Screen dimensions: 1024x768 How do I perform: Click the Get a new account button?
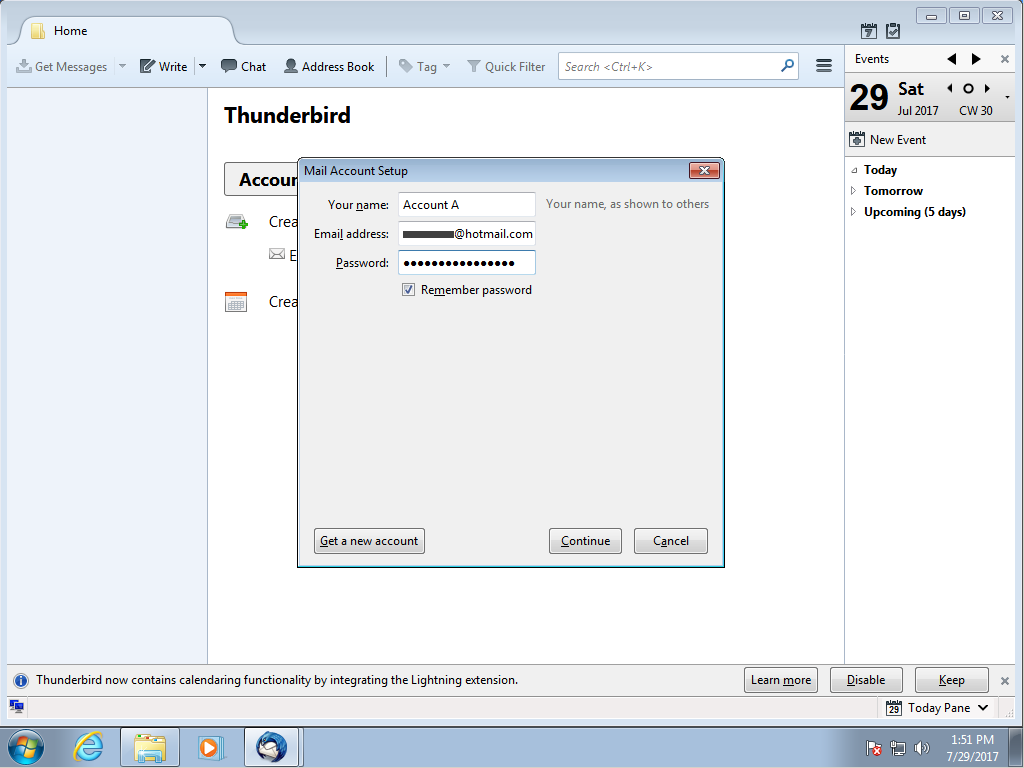point(369,541)
